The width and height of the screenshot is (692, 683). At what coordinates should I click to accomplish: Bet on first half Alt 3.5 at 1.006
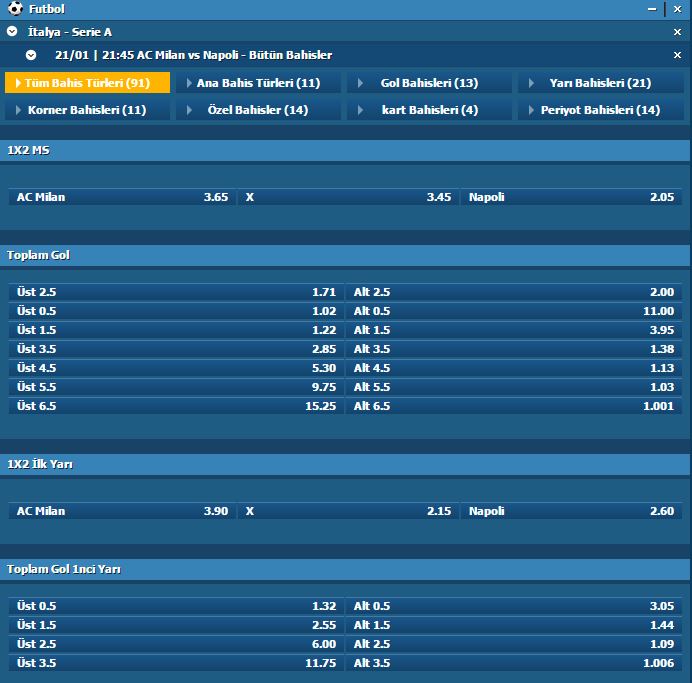pos(514,663)
